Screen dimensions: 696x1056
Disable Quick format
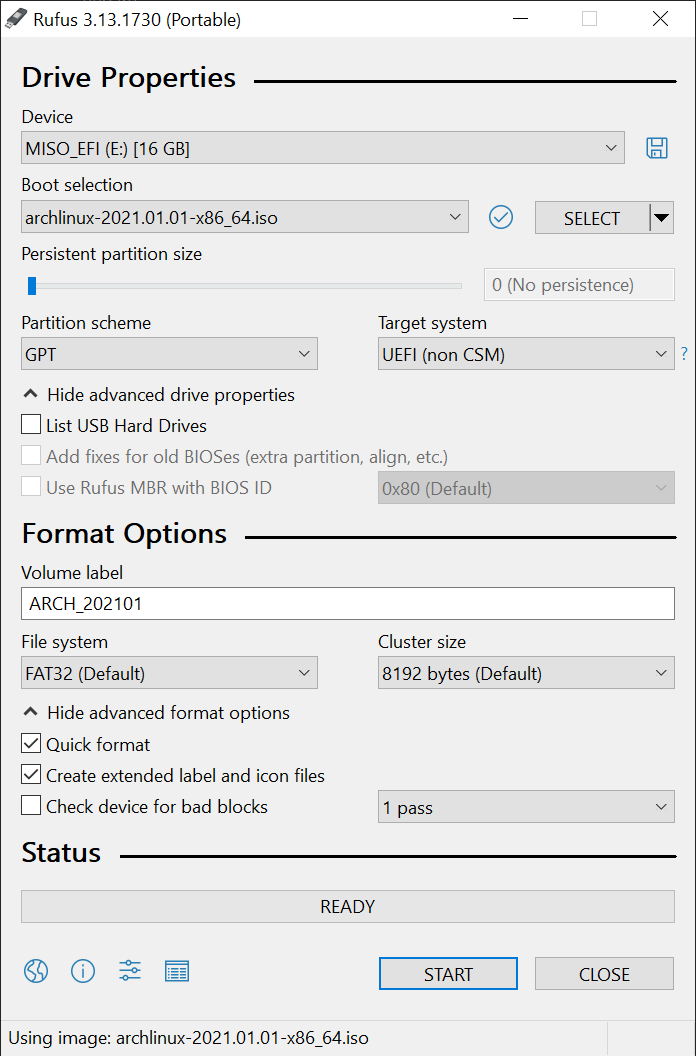click(x=30, y=745)
